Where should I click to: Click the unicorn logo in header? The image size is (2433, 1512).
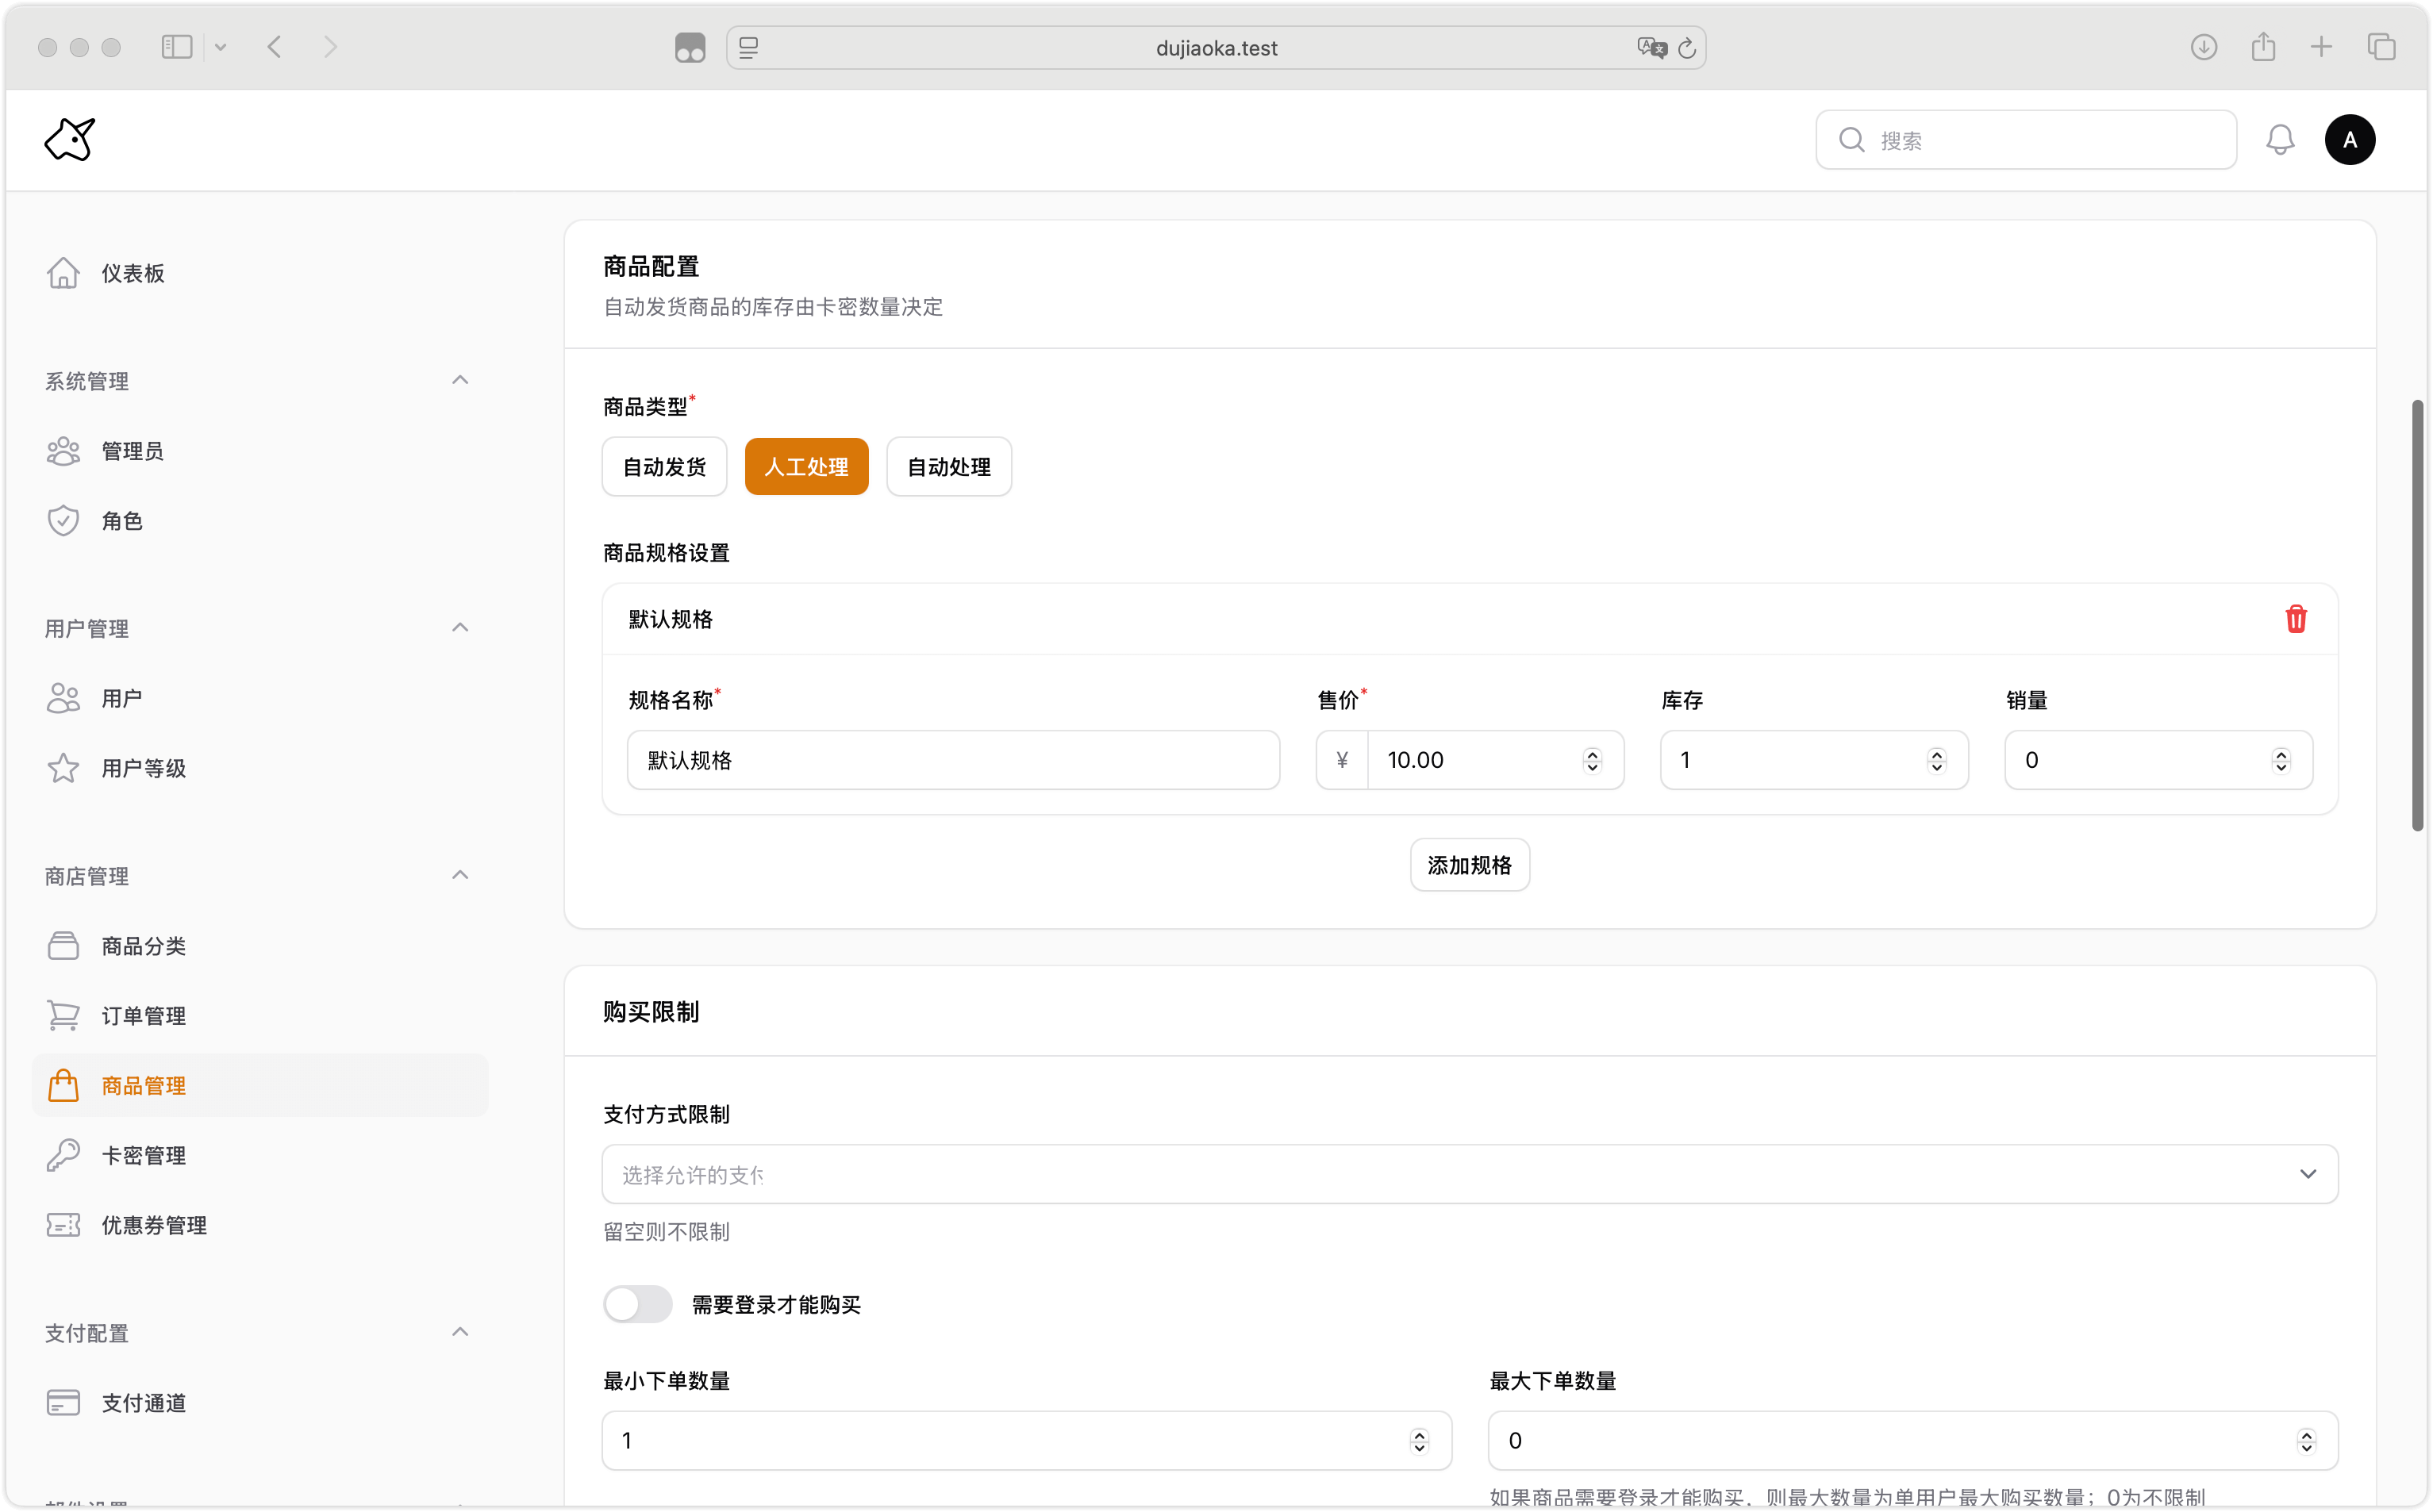[70, 139]
